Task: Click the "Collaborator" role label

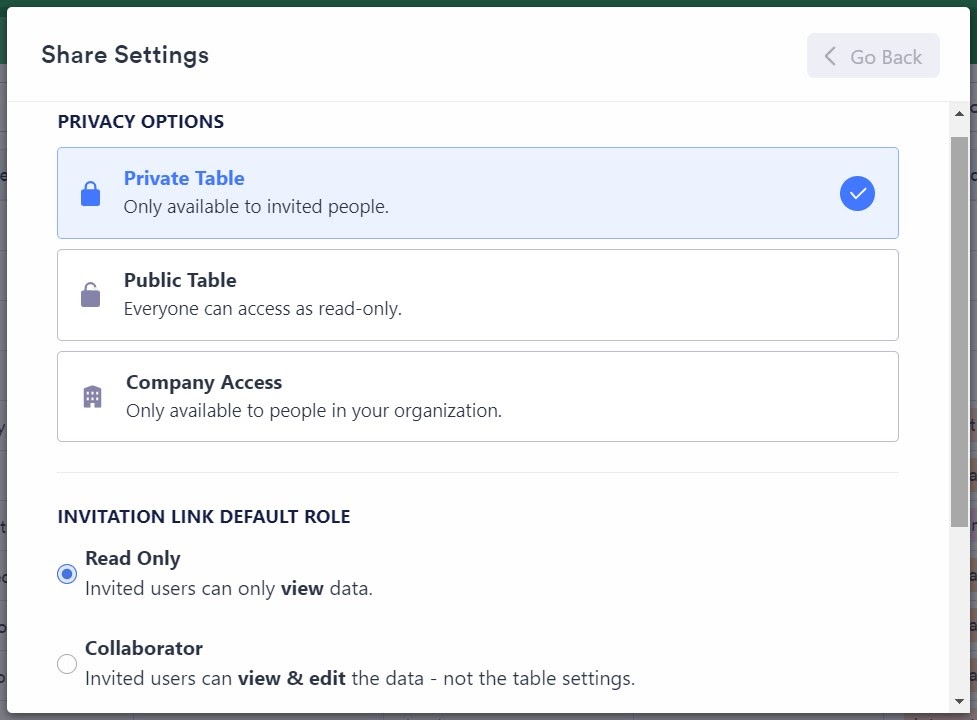Action: point(144,648)
